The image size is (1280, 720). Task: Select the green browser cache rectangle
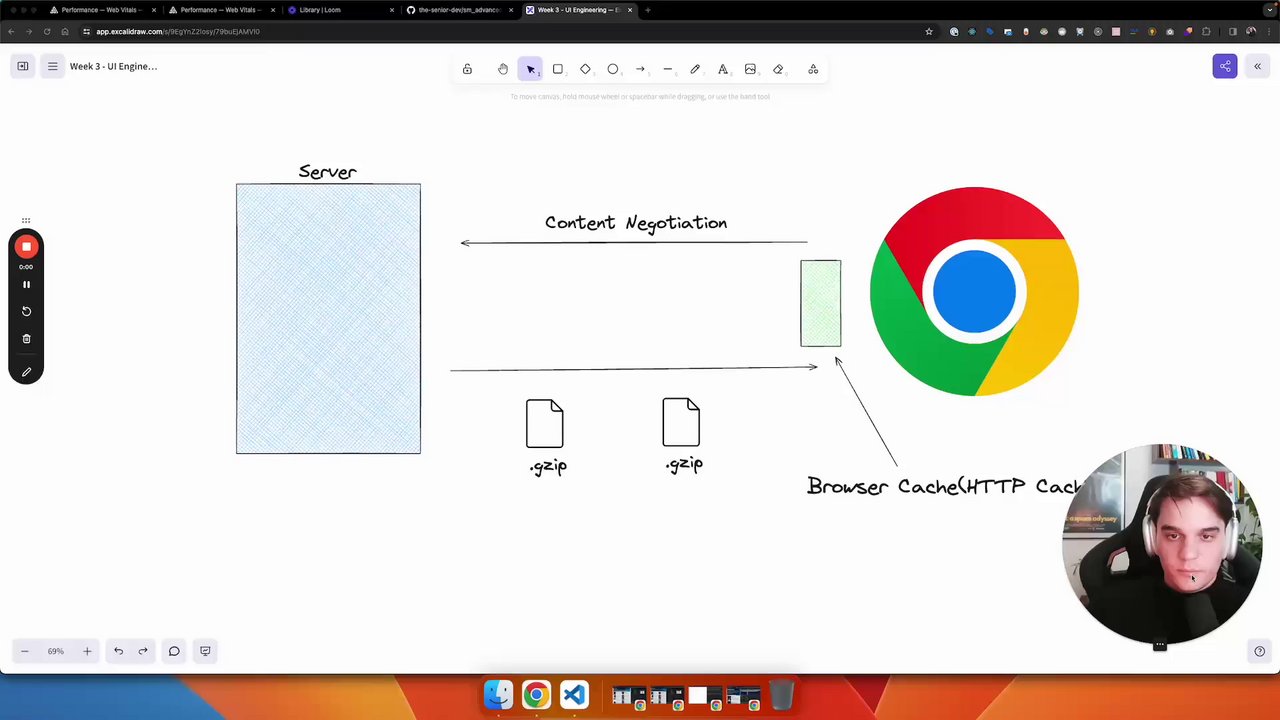point(820,303)
